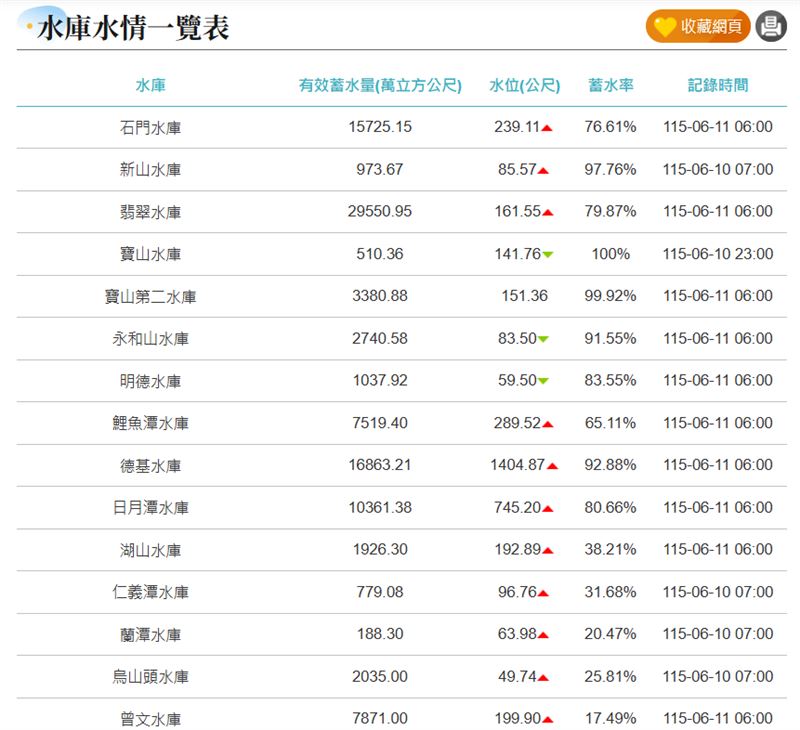
Task: Select the 湖山水庫 row name
Action: coord(151,550)
